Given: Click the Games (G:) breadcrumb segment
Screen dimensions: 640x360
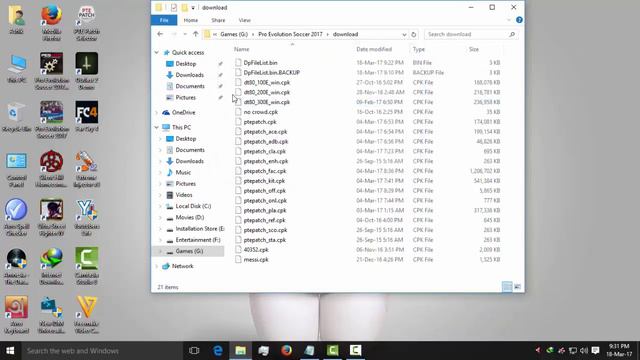Looking at the screenshot, I should point(234,34).
